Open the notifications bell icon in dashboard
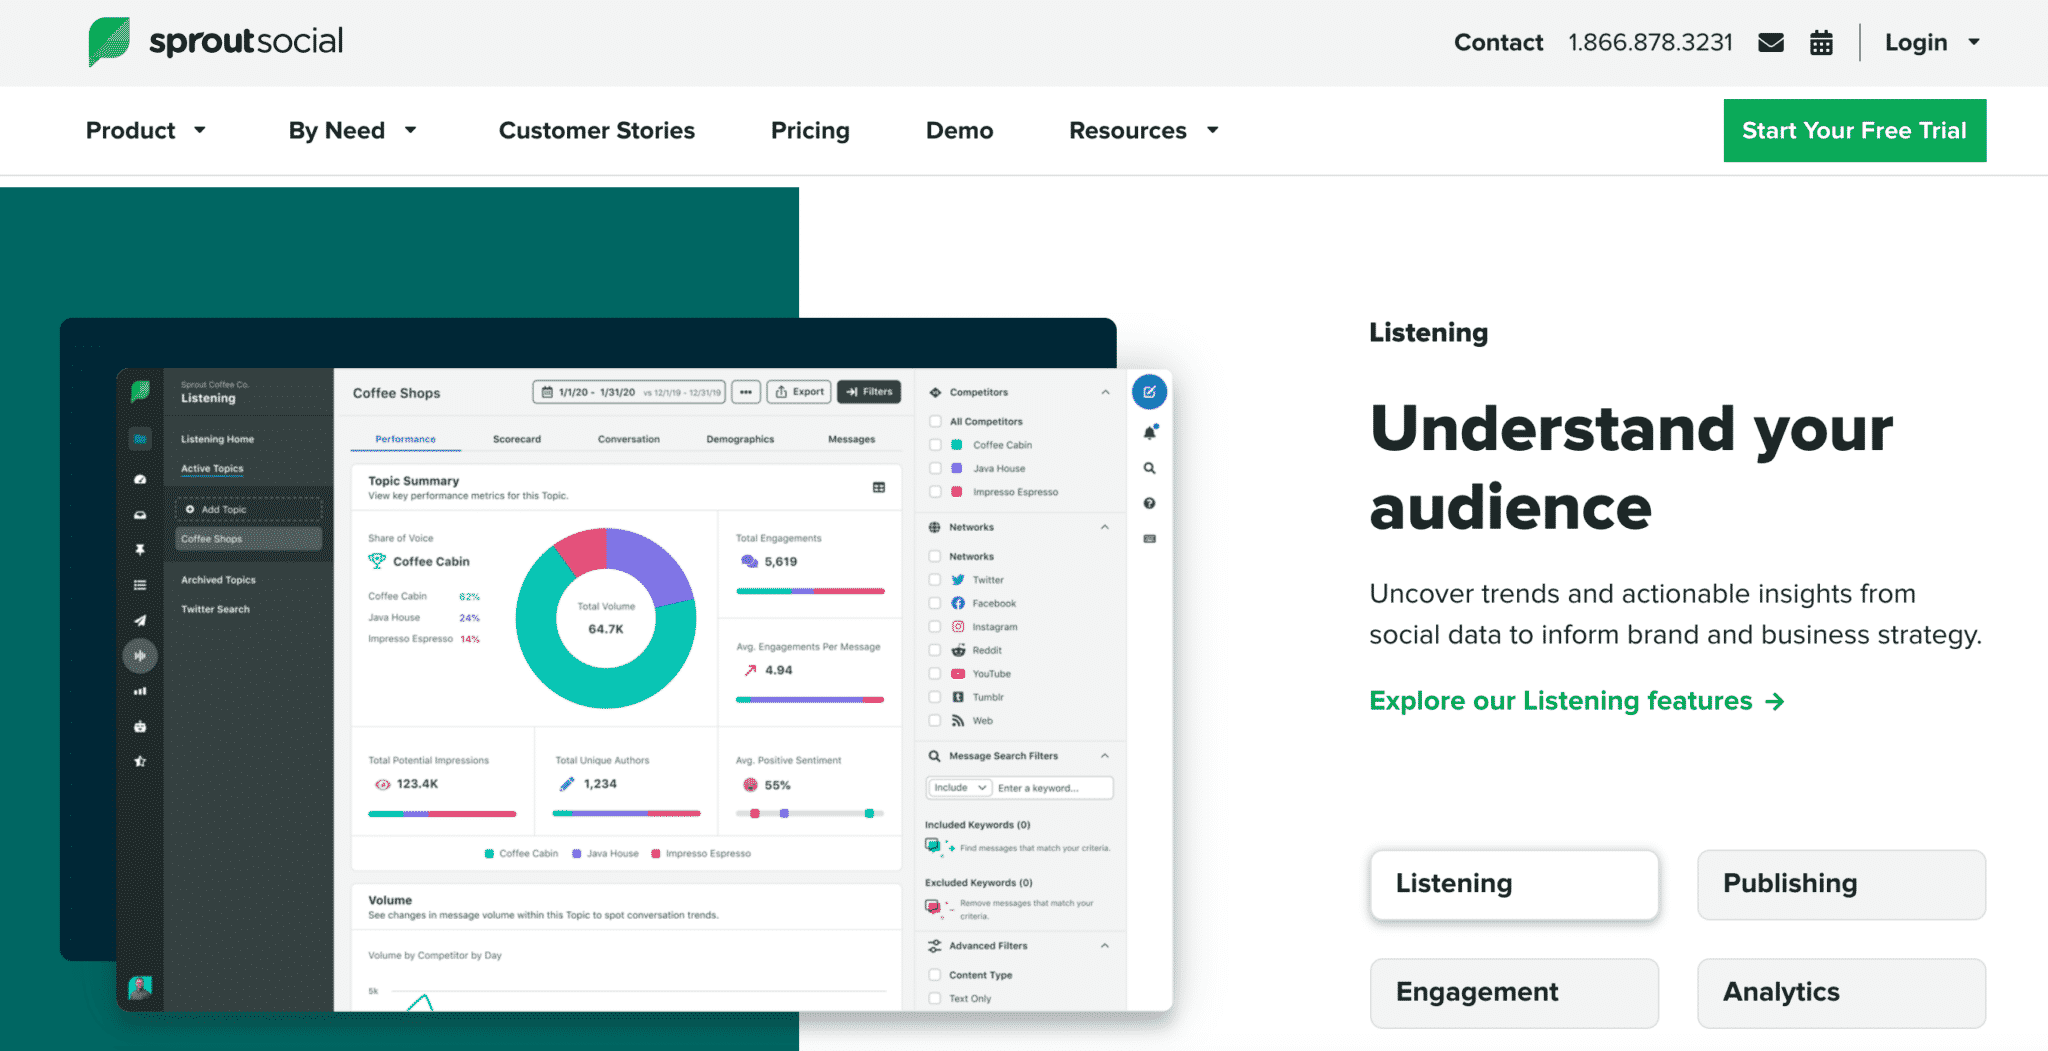Screen dimensions: 2048x1051 point(1150,432)
